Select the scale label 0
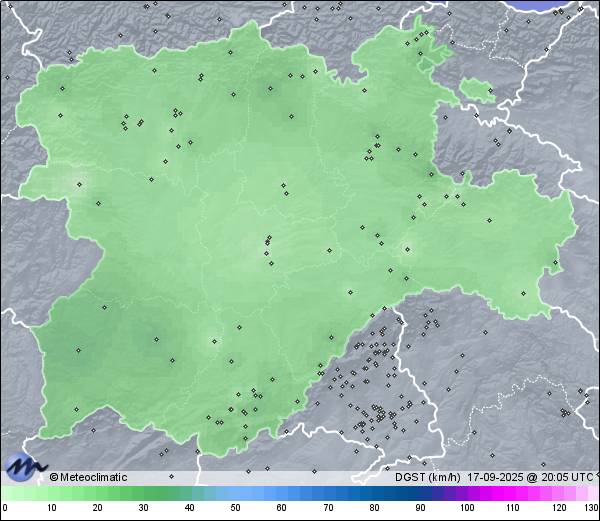This screenshot has height=521, width=600. (x=5, y=508)
